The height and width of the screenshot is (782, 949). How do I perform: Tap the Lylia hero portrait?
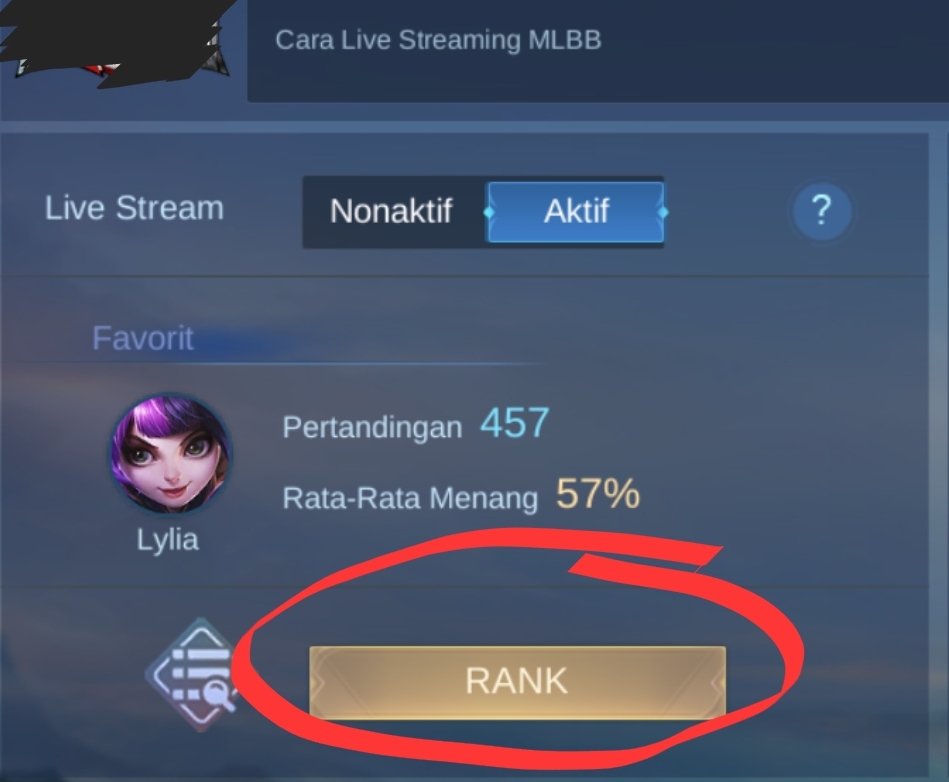[x=170, y=454]
